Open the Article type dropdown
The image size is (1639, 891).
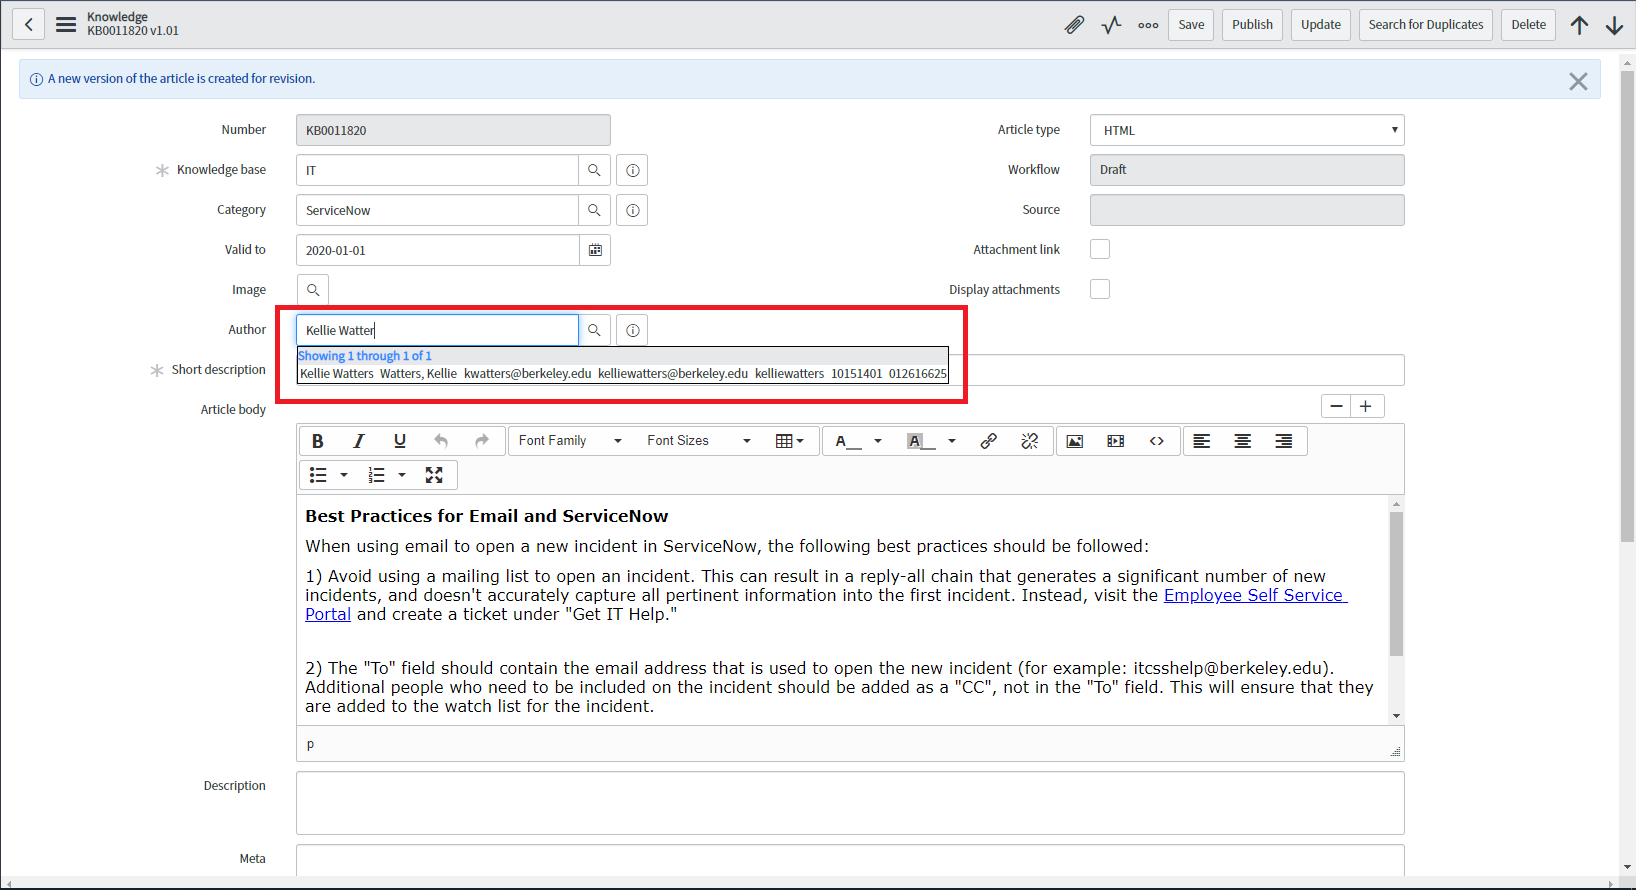point(1247,130)
